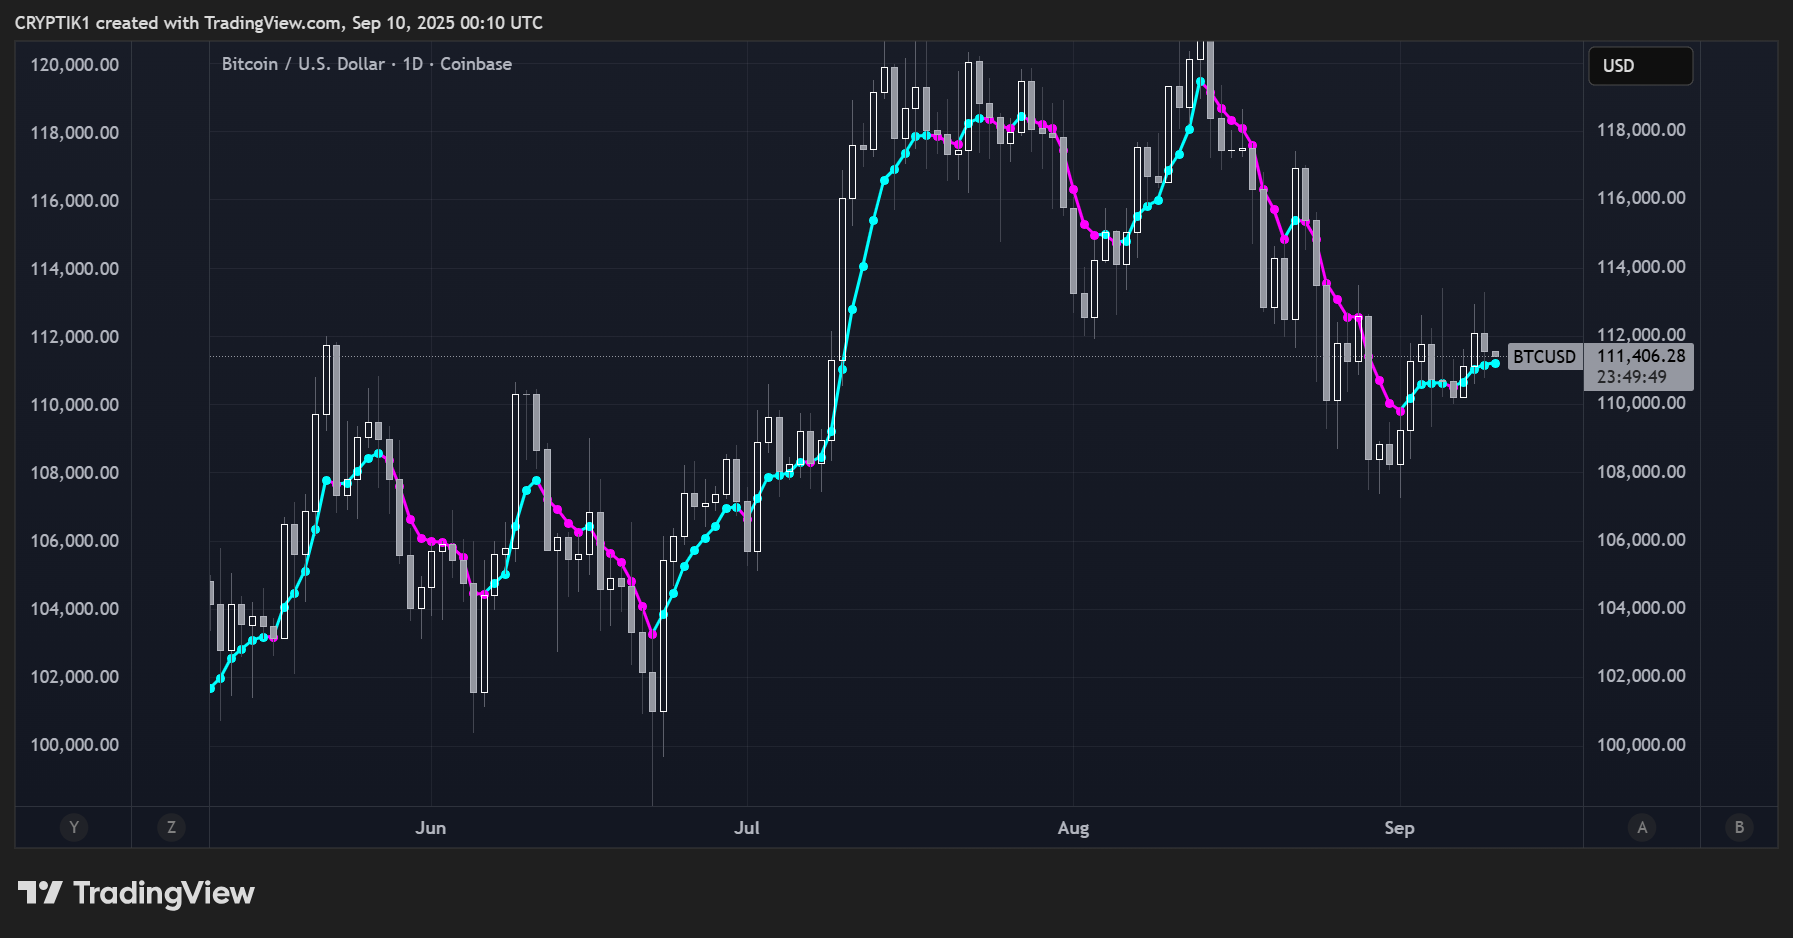Click the left axis 120,000.00 label
Viewport: 1793px width, 938px height.
tap(75, 65)
